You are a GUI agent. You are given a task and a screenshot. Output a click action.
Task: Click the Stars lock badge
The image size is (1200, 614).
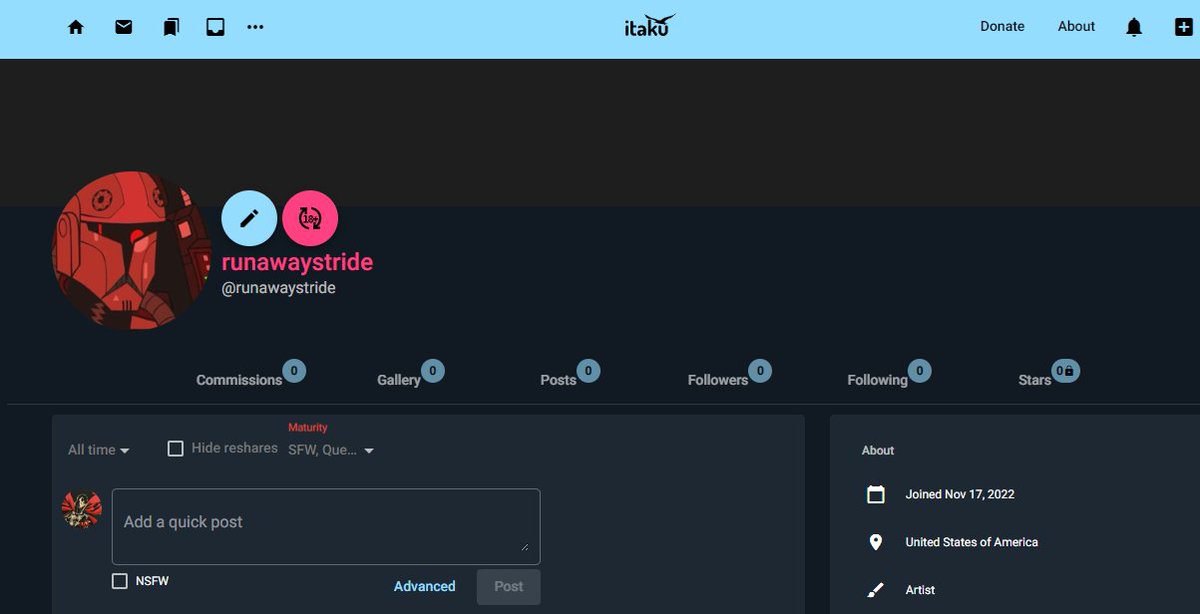tap(1065, 371)
